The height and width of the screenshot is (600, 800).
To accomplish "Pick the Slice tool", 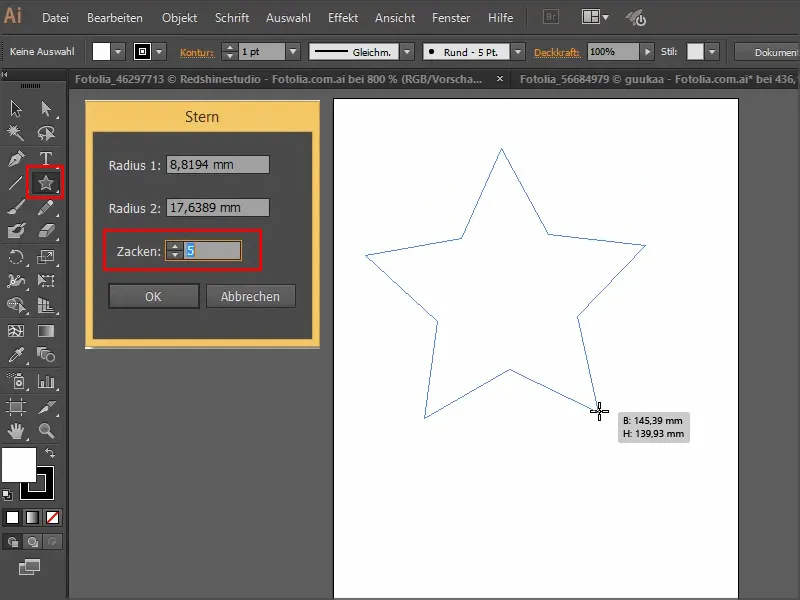I will click(46, 407).
